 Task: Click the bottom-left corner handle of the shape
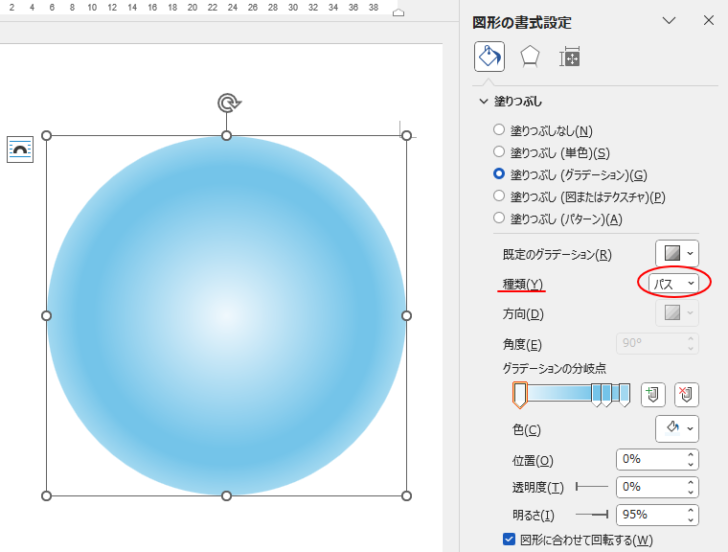pyautogui.click(x=46, y=496)
